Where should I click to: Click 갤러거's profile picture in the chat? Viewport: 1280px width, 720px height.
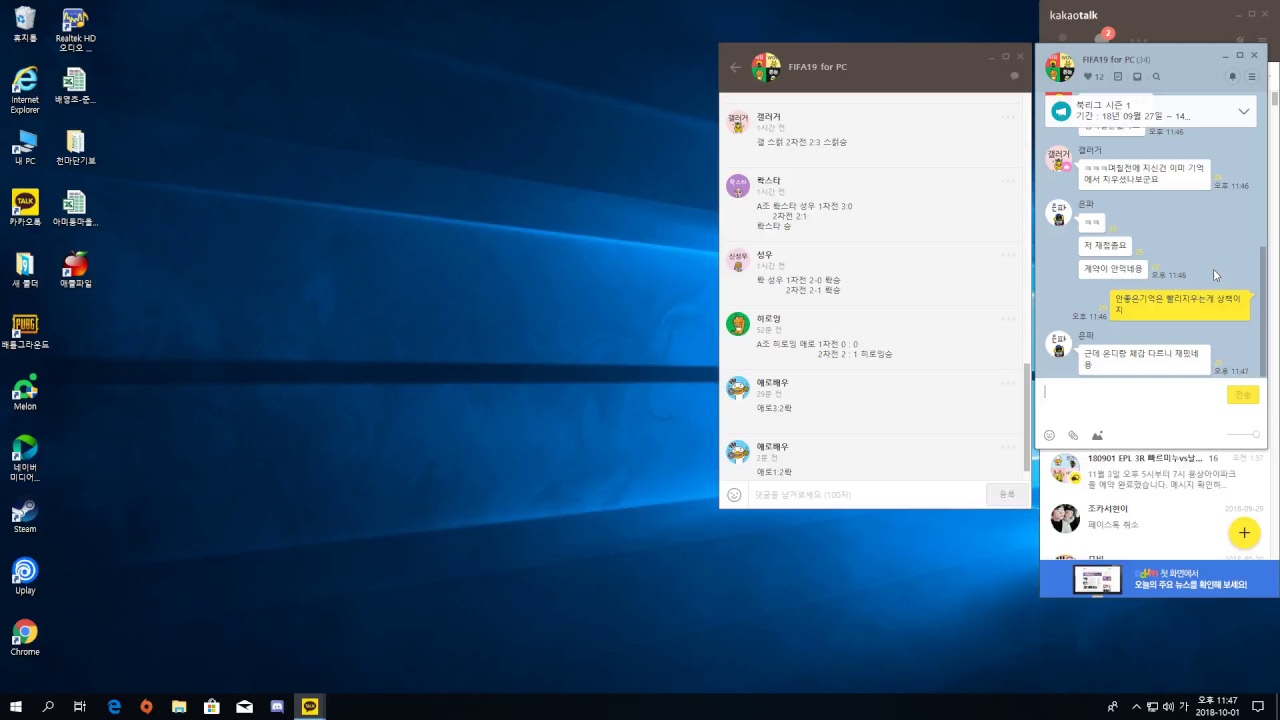click(x=1059, y=157)
